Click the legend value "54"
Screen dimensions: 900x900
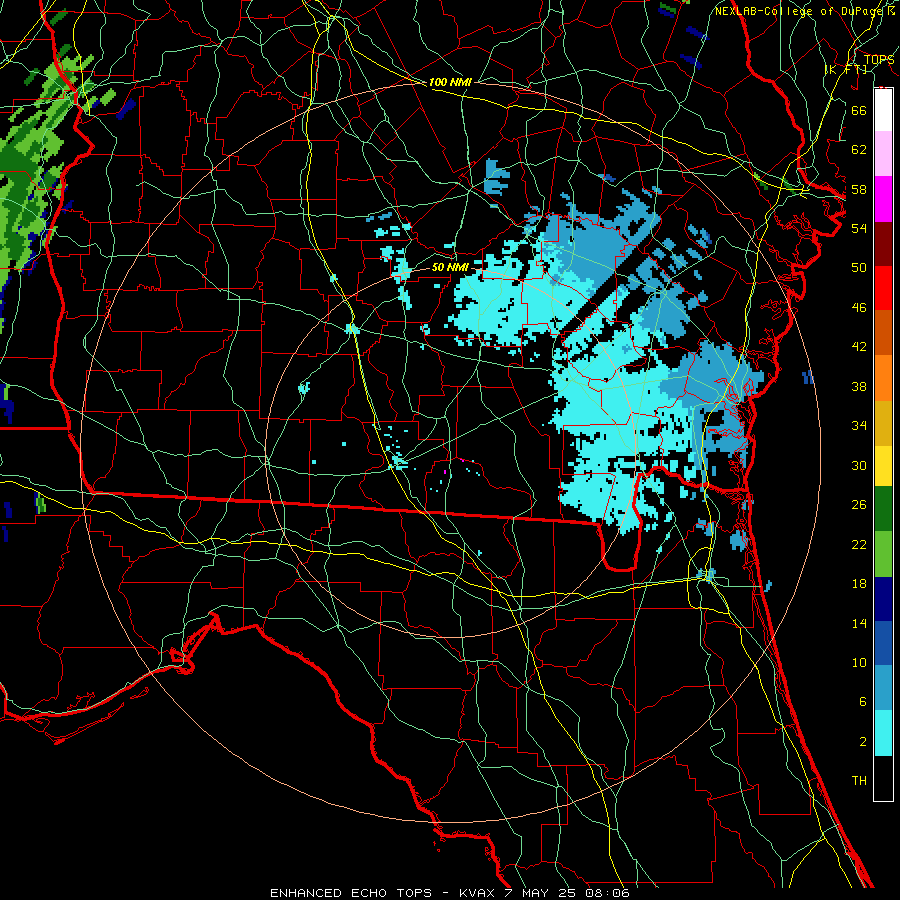[859, 228]
